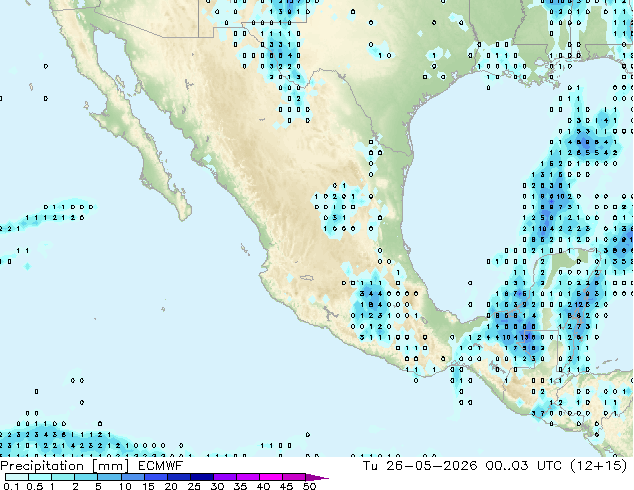Viewport: 634px width, 490px height.
Task: Click the 0.1–0.5 mm legend color swatch
Action: (x=17, y=477)
